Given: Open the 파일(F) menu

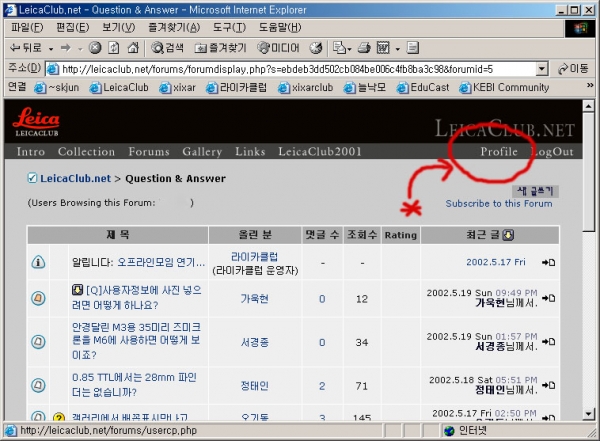Looking at the screenshot, I should [27, 27].
